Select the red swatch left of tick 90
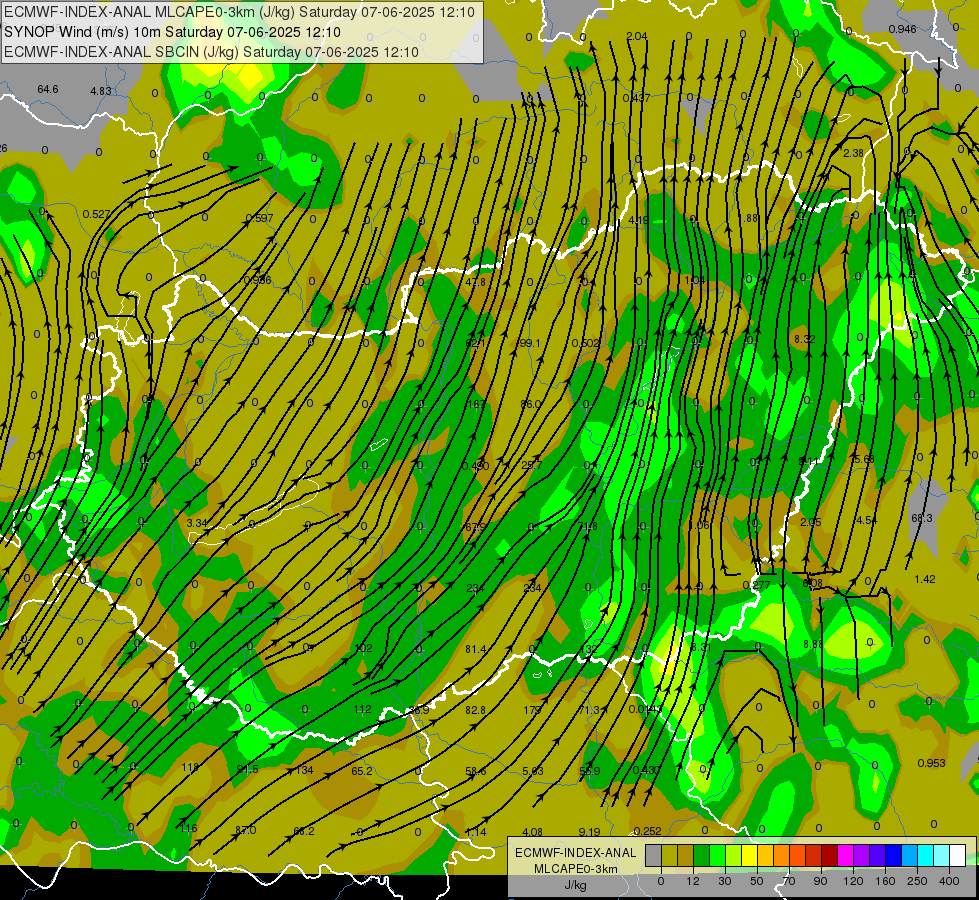The height and width of the screenshot is (900, 979). 814,855
